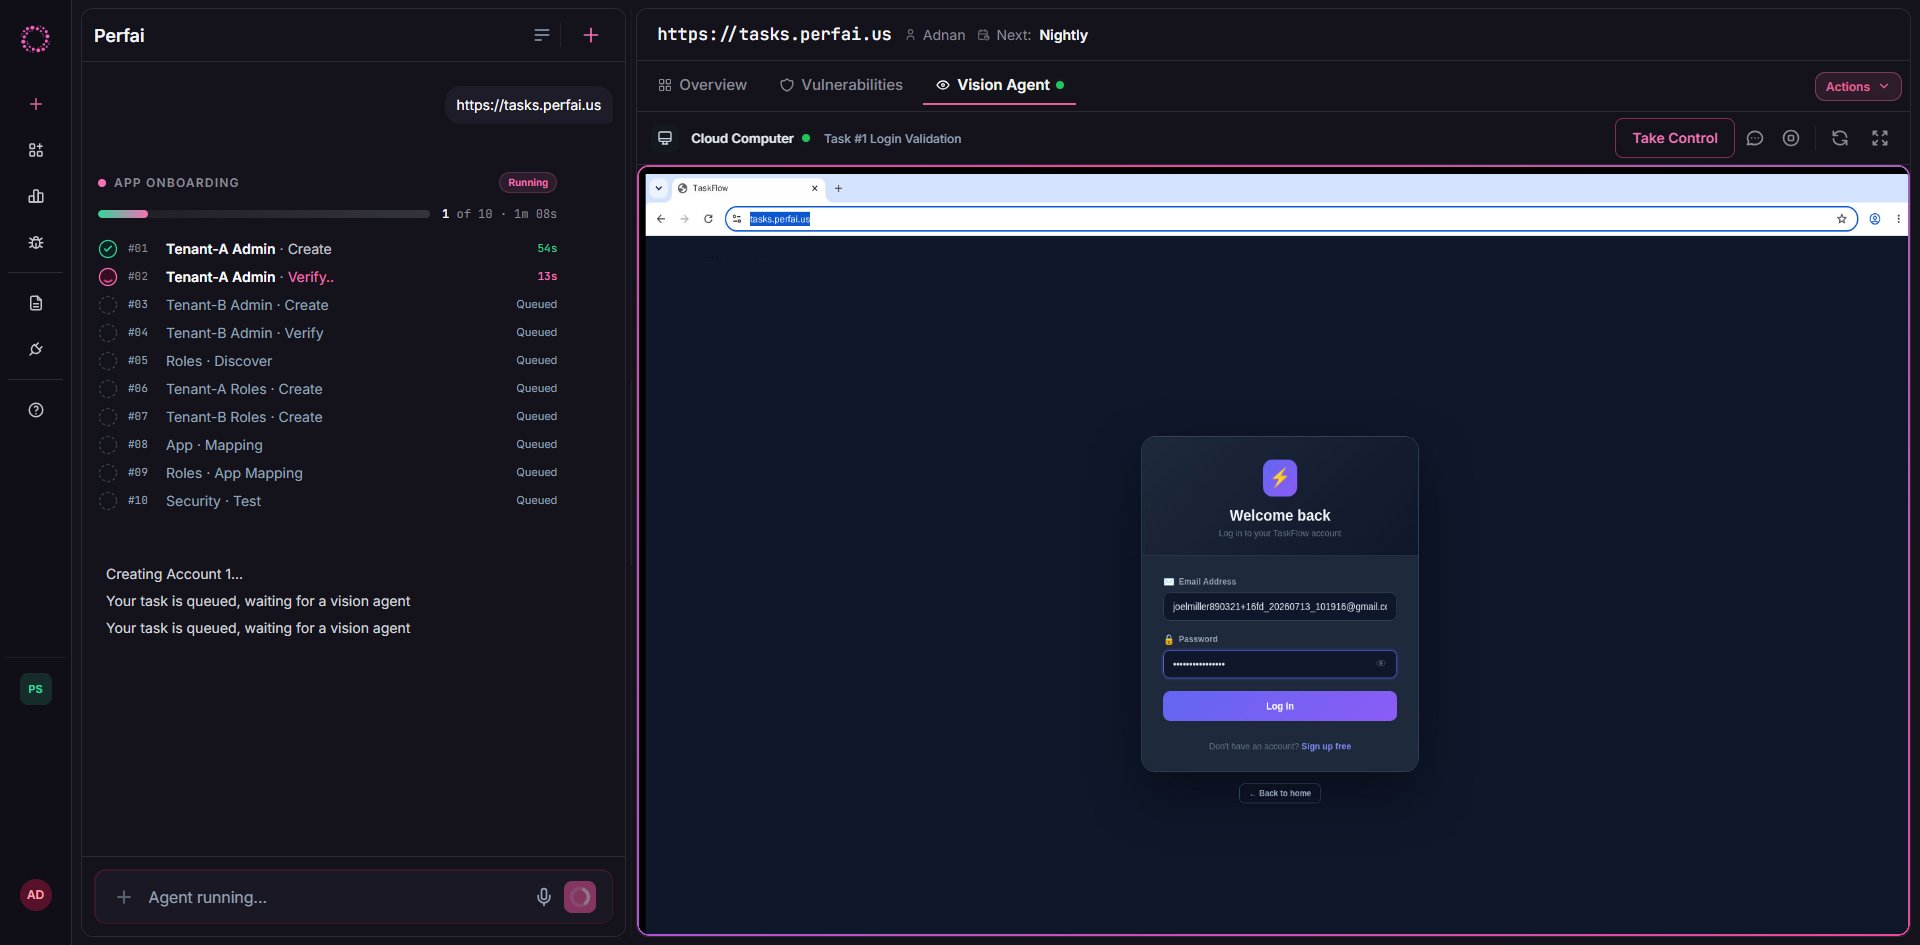Click the Password input field

(1280, 664)
